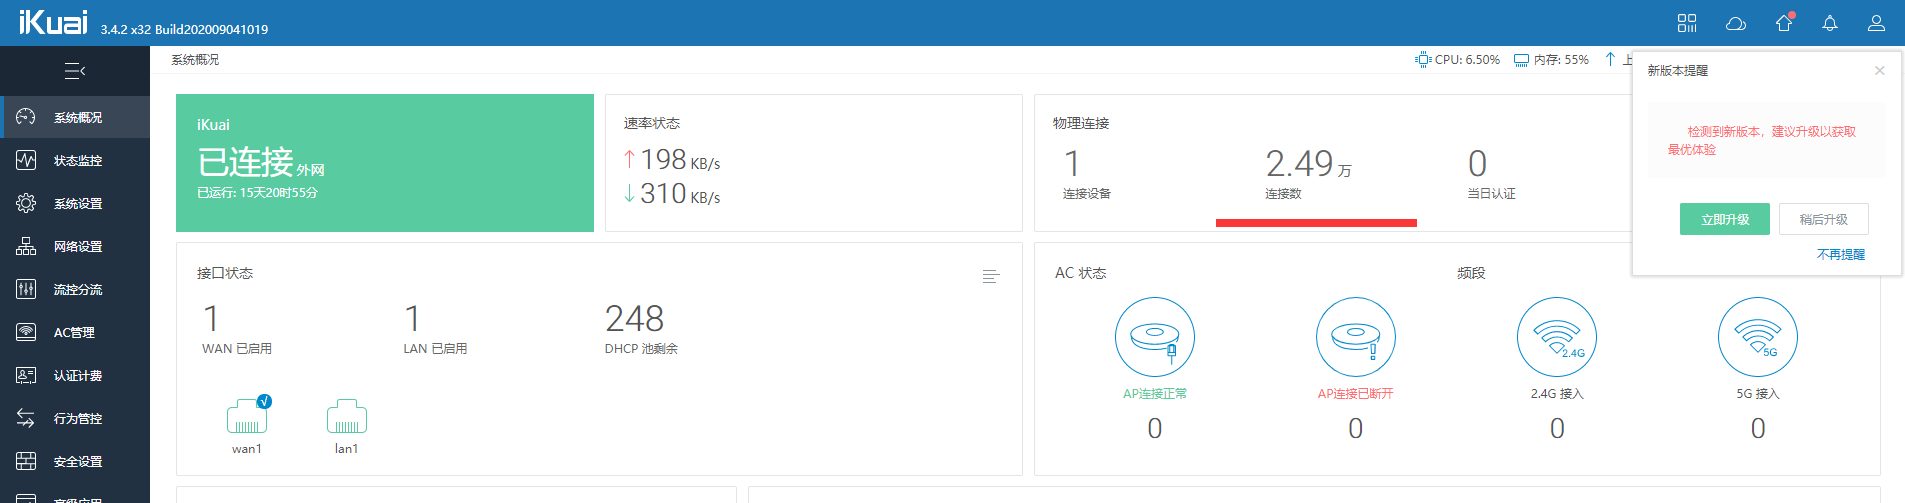The width and height of the screenshot is (1905, 503).
Task: Open 行为管控 in the sidebar
Action: point(75,419)
